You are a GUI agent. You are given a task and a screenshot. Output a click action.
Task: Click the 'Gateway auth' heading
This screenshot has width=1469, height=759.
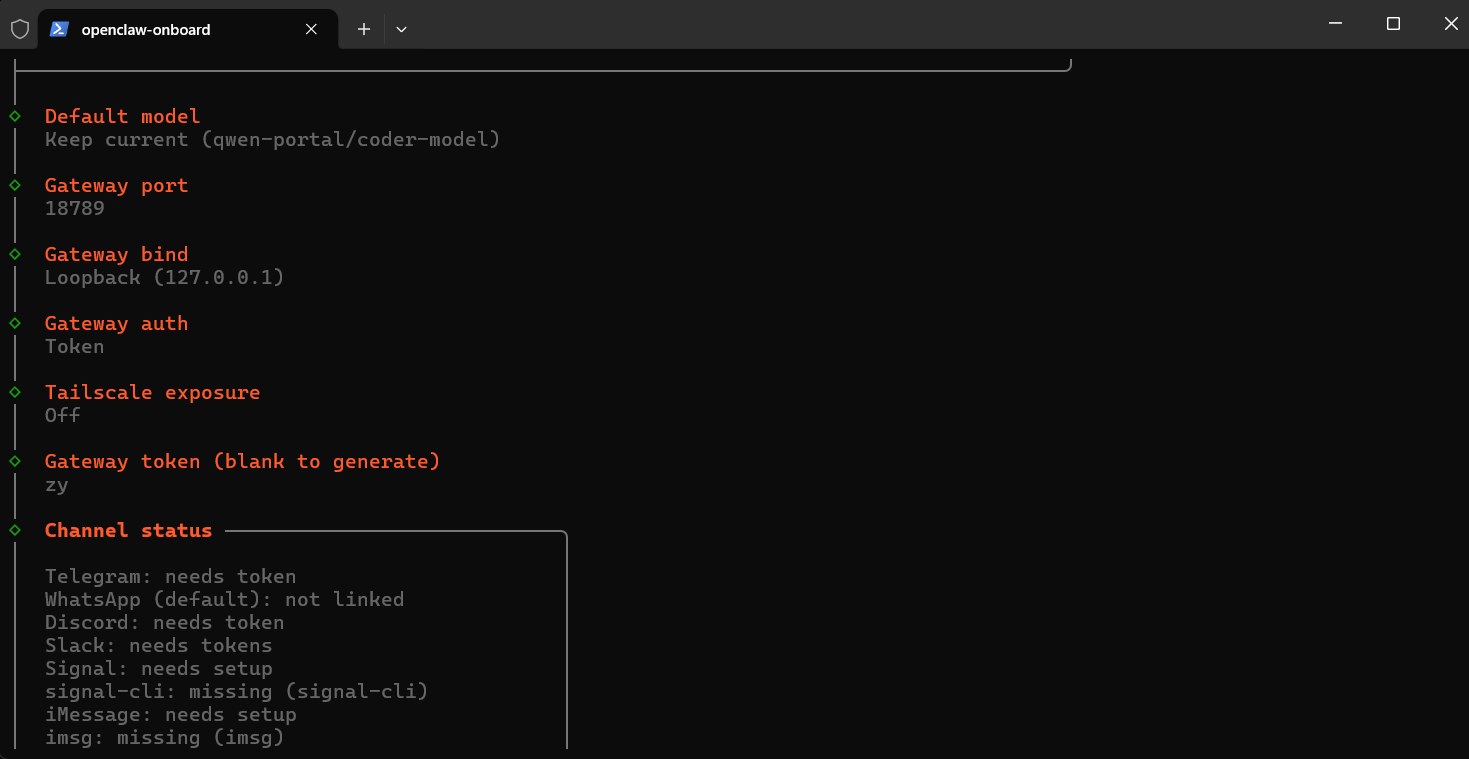tap(116, 323)
